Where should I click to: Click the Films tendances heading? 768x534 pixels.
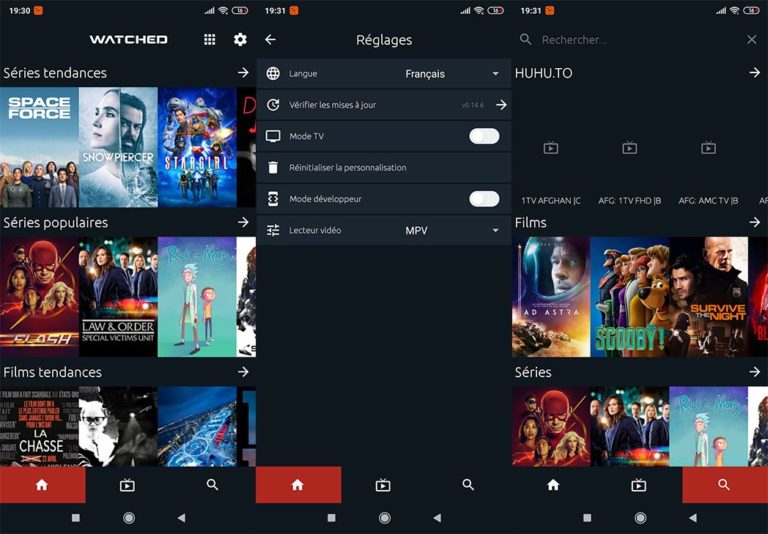coord(52,372)
